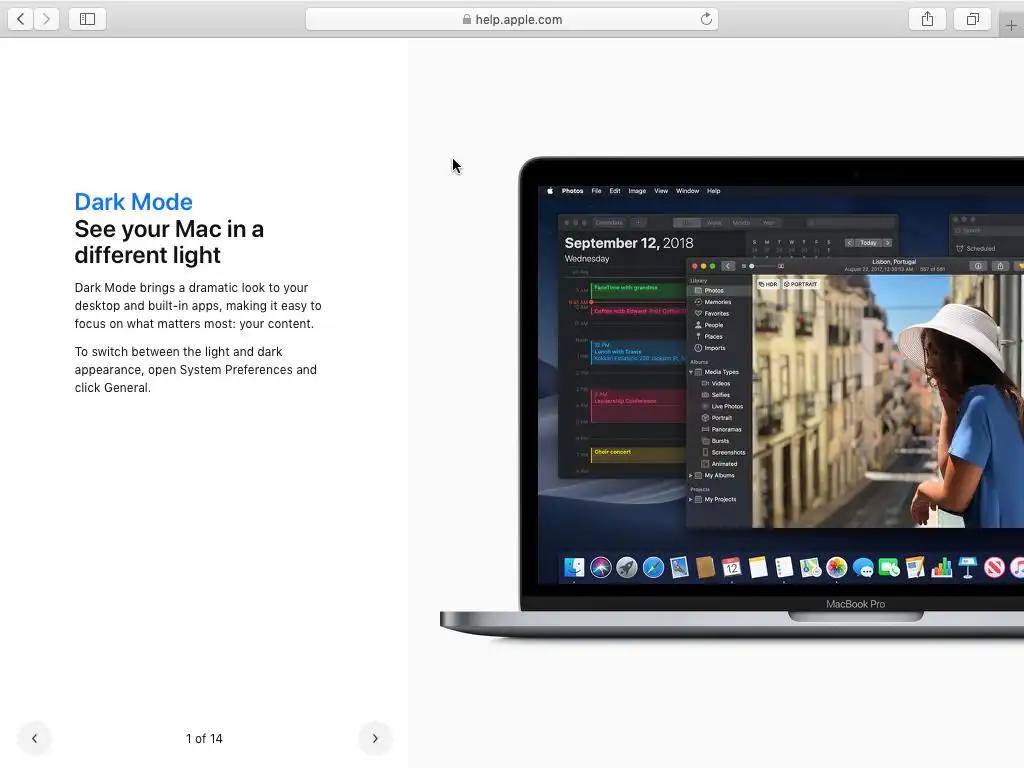The image size is (1024, 768).
Task: Click the 'Choir concert' event in pictured Calendar
Action: tap(638, 454)
